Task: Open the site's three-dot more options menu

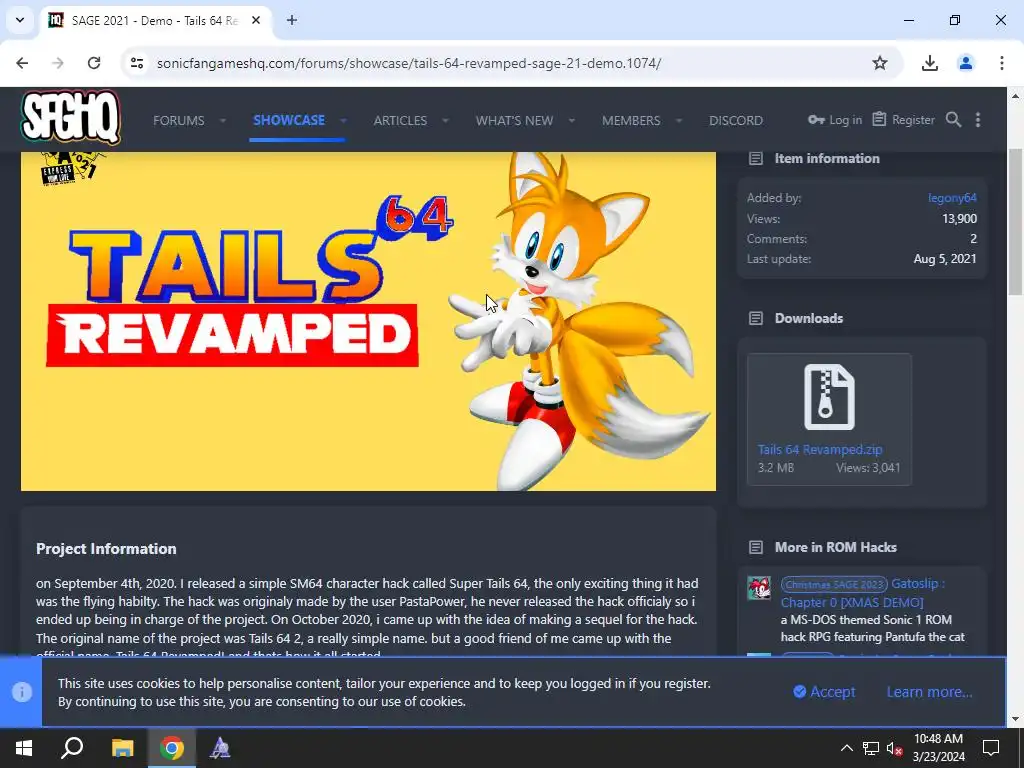Action: tap(978, 120)
